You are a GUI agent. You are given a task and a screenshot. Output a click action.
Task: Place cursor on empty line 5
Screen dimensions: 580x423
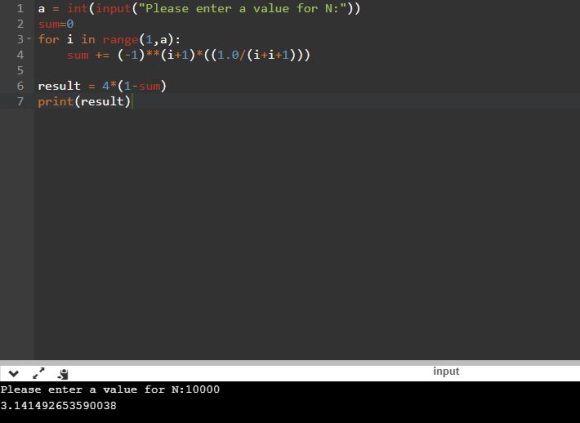click(x=307, y=70)
